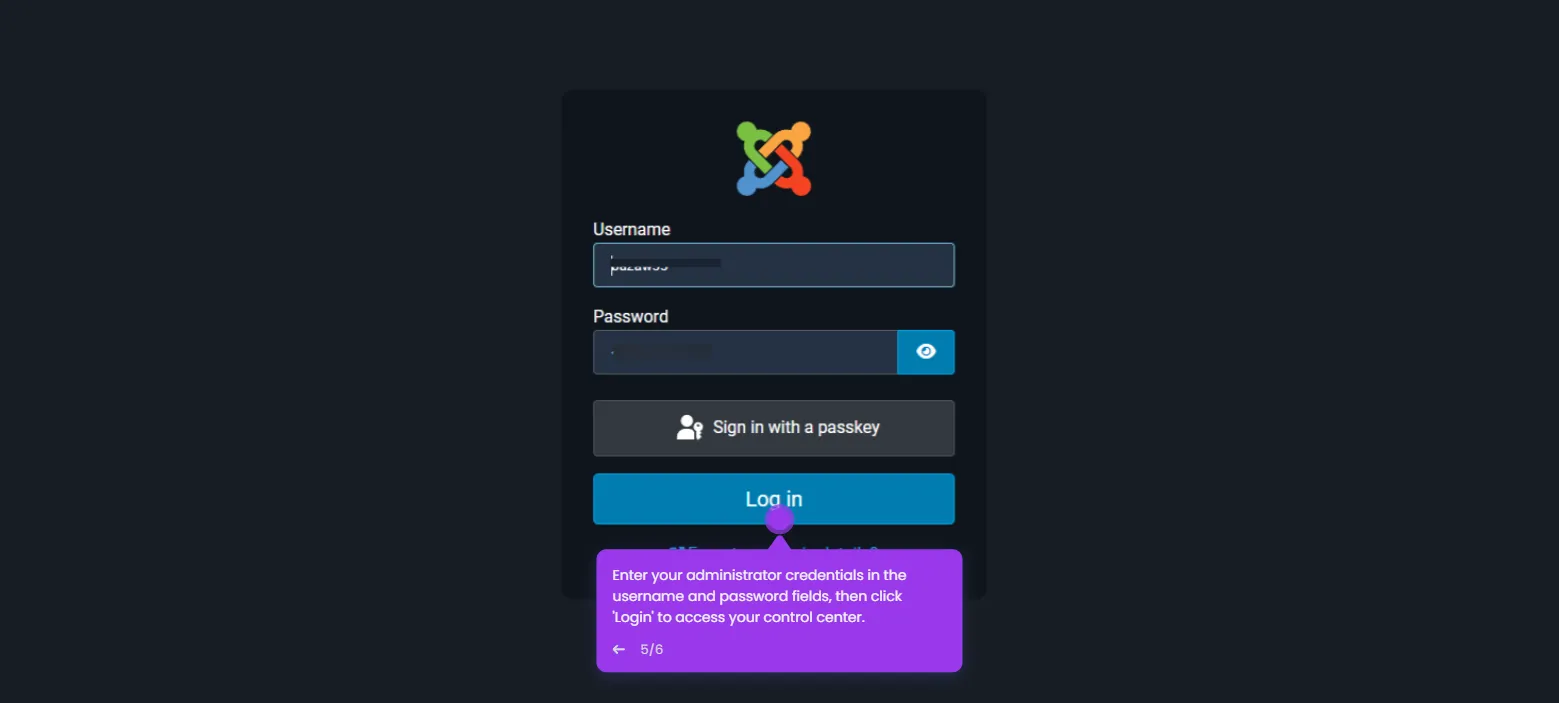Image resolution: width=1559 pixels, height=703 pixels.
Task: Click the redacted username text in field
Action: [666, 265]
